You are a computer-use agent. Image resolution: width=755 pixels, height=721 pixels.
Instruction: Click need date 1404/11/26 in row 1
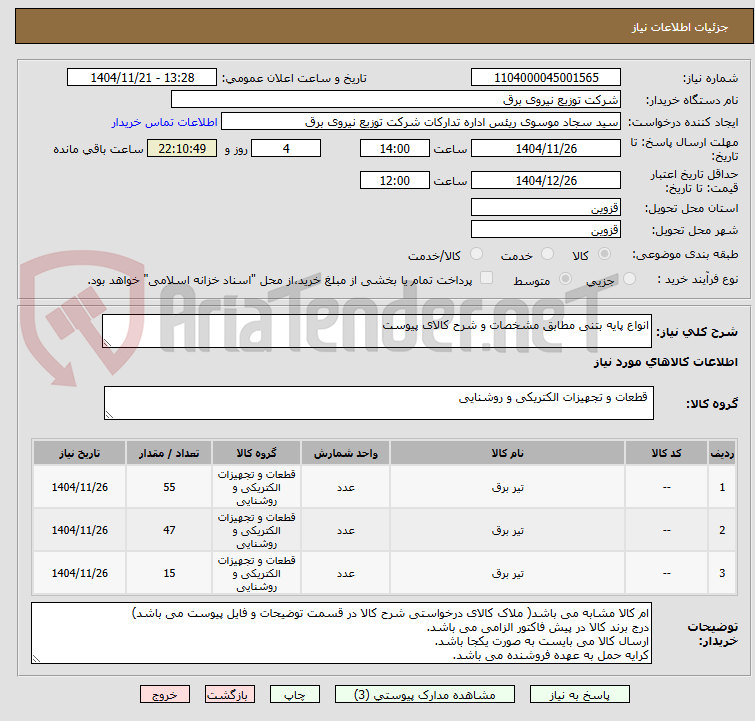tap(80, 487)
